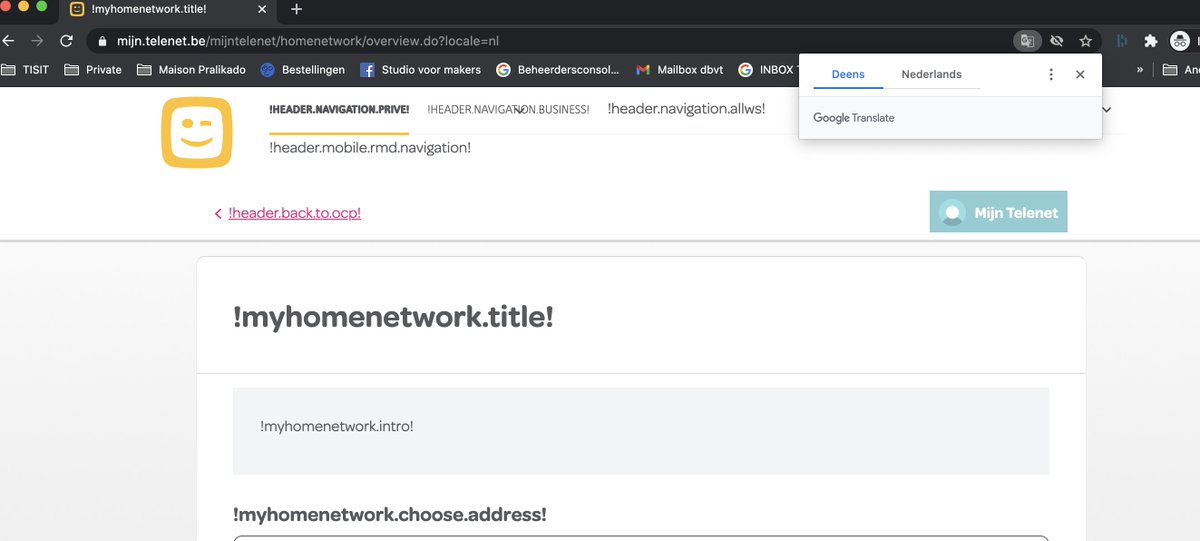The height and width of the screenshot is (541, 1200).
Task: Follow the !header.back.to.ocp! link
Action: (294, 213)
